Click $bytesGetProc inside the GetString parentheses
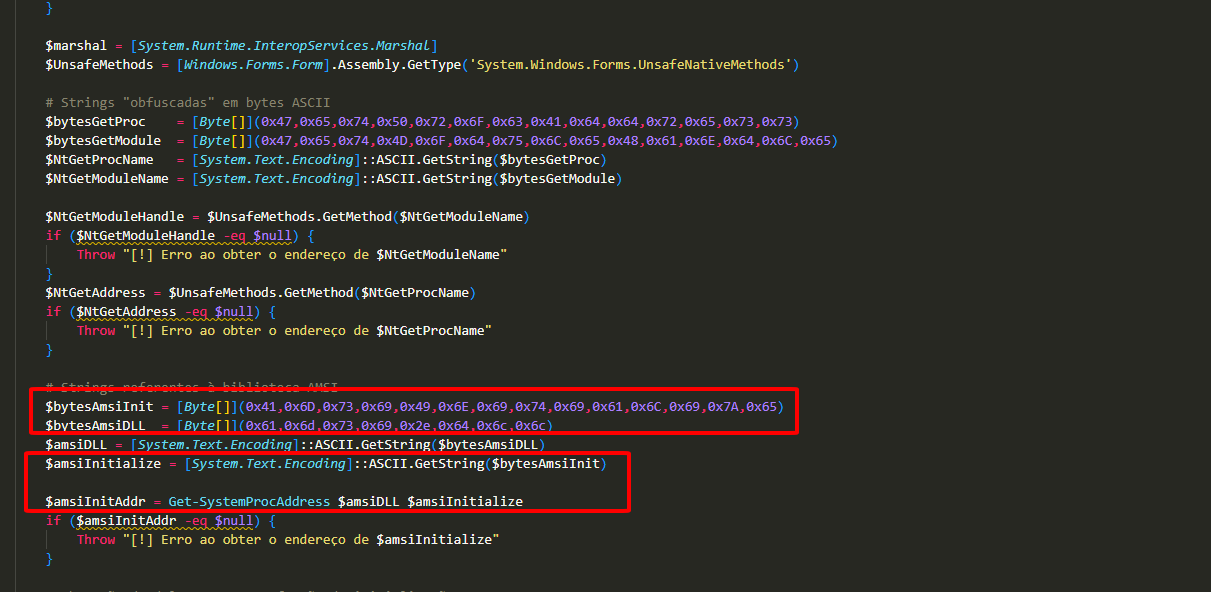The width and height of the screenshot is (1211, 592). pyautogui.click(x=549, y=160)
